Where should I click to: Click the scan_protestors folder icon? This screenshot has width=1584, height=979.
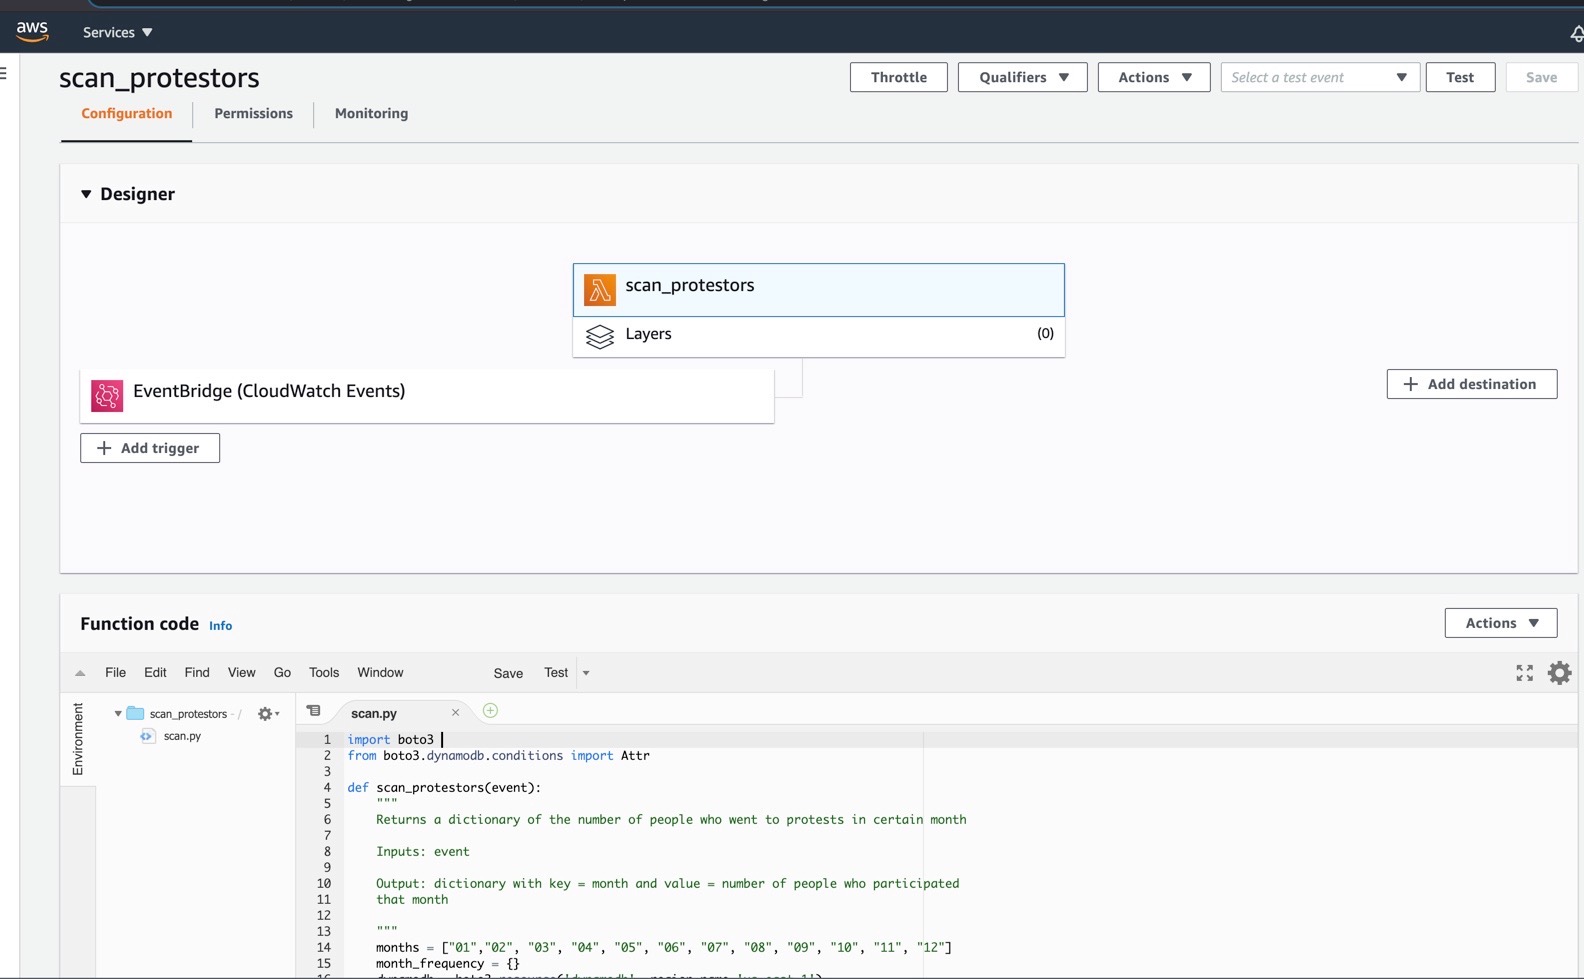point(135,714)
